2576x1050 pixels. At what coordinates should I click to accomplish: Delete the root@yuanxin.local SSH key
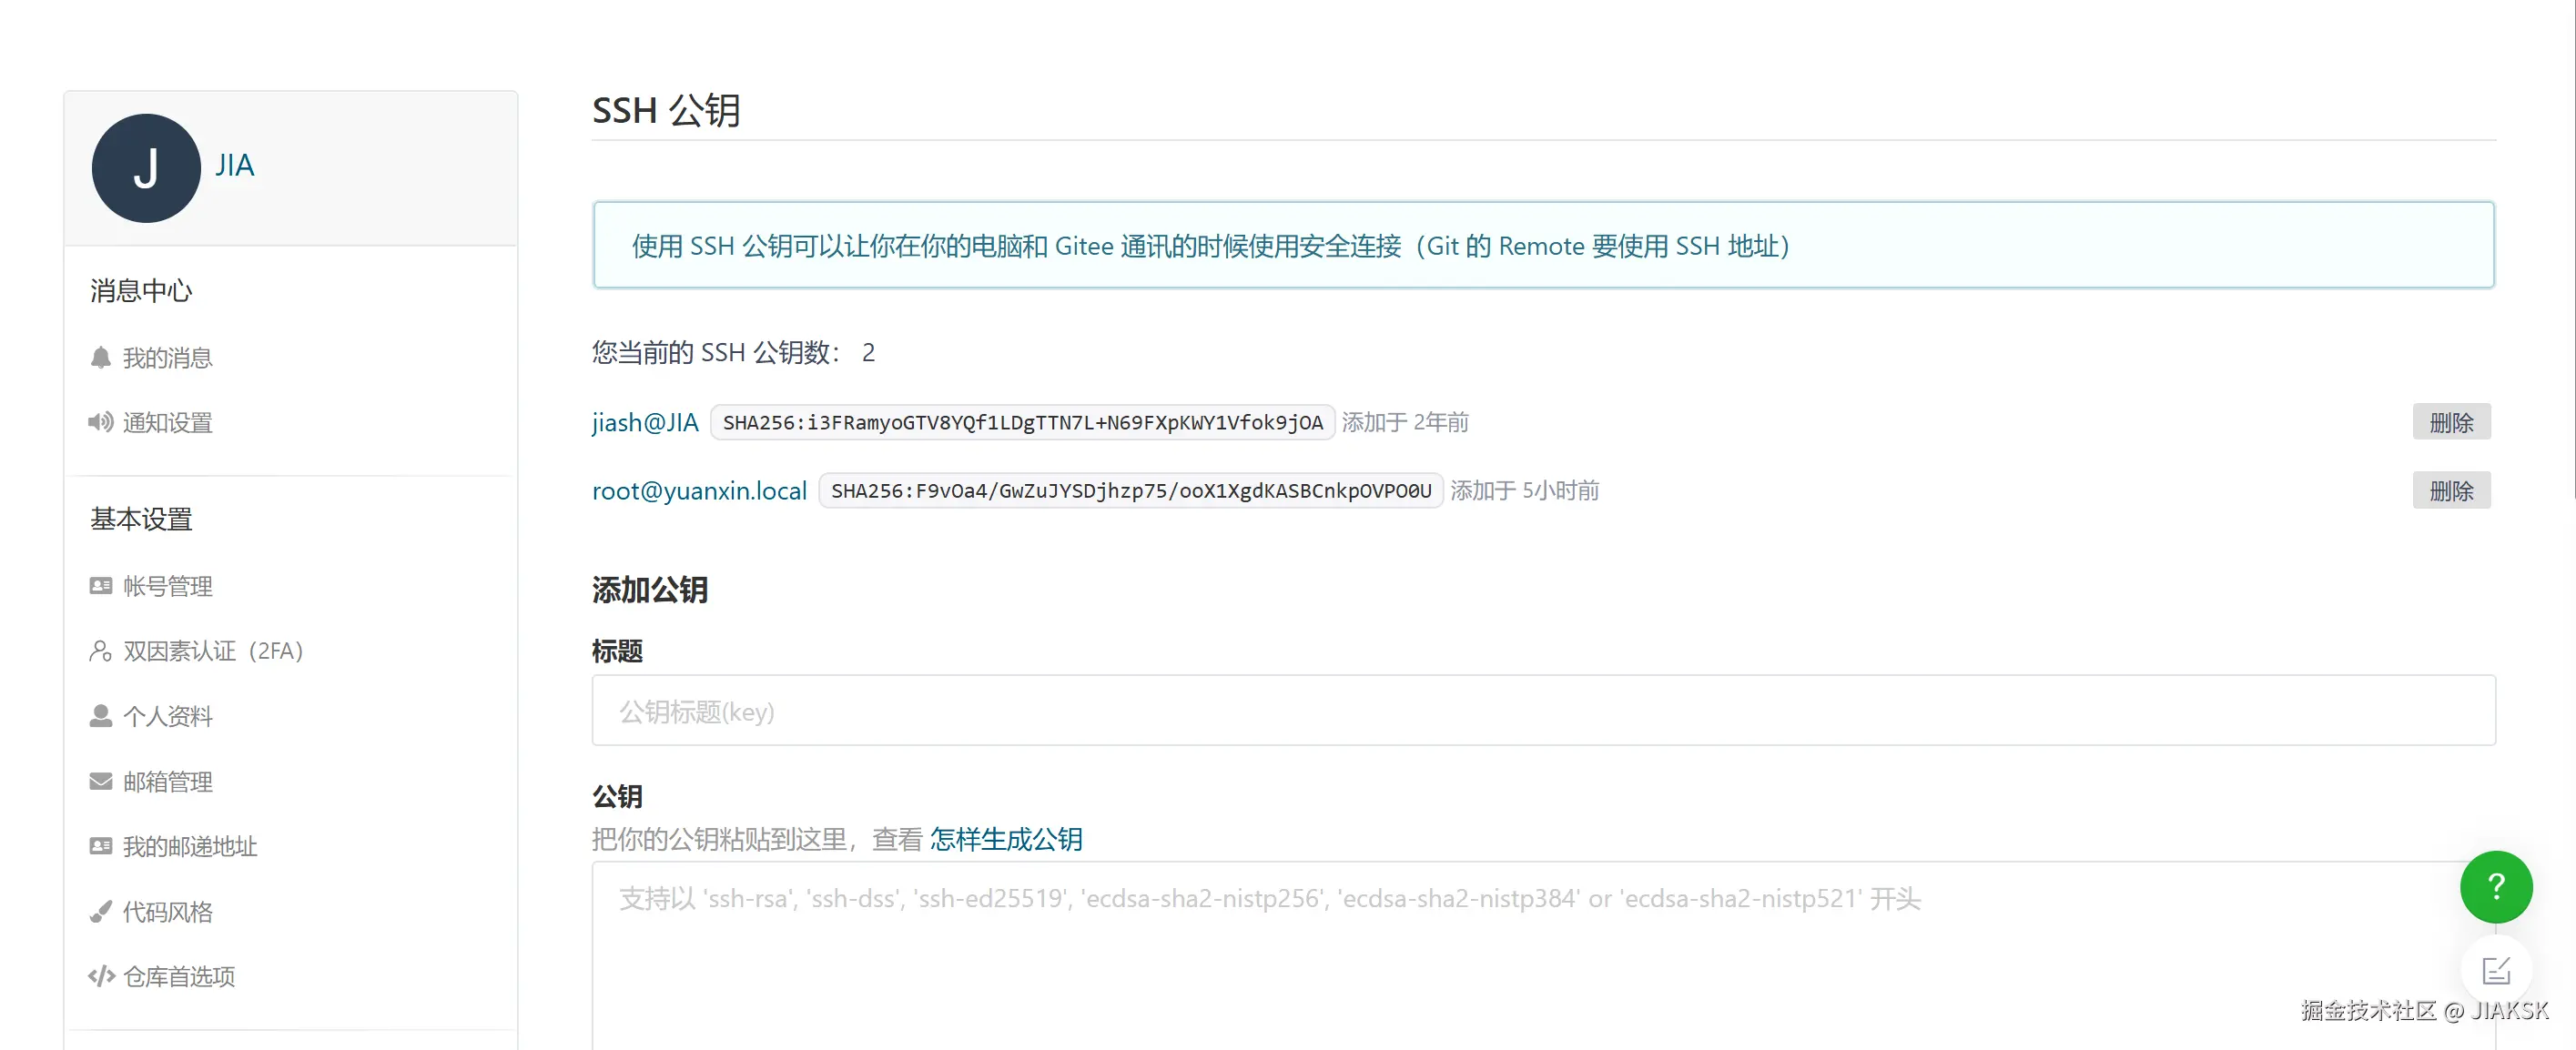click(x=2450, y=490)
